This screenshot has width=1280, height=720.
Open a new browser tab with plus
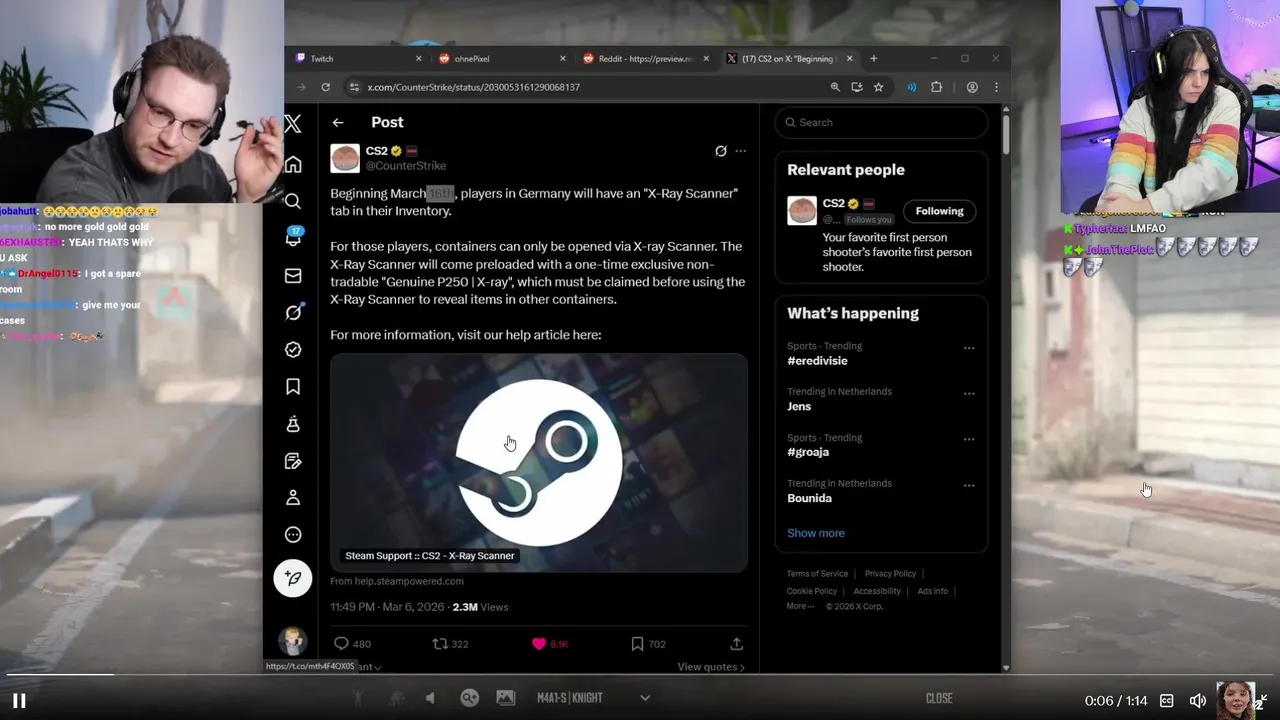click(873, 58)
